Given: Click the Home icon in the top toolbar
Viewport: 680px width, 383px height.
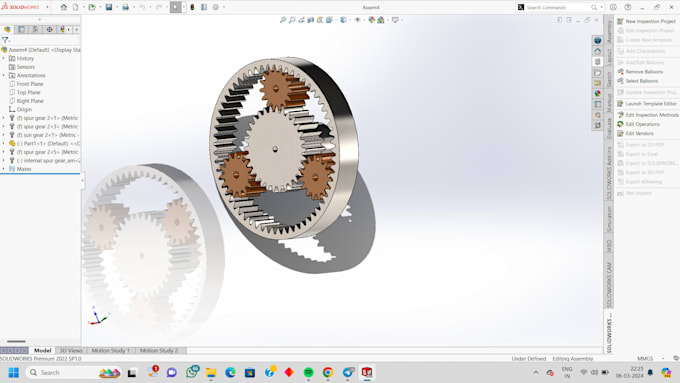Looking at the screenshot, I should (x=64, y=7).
